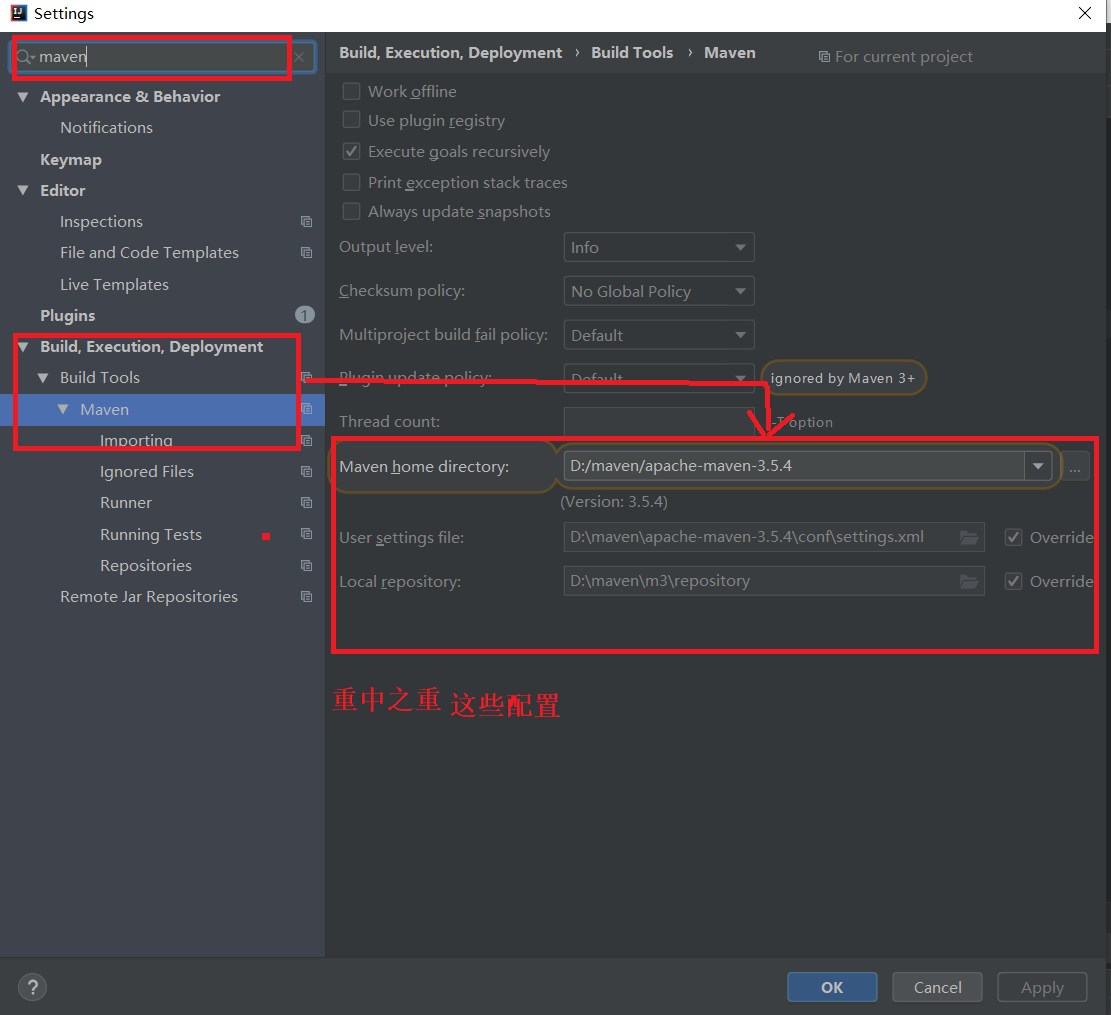Enable the Work offline checkbox
The height and width of the screenshot is (1015, 1111).
coord(351,91)
